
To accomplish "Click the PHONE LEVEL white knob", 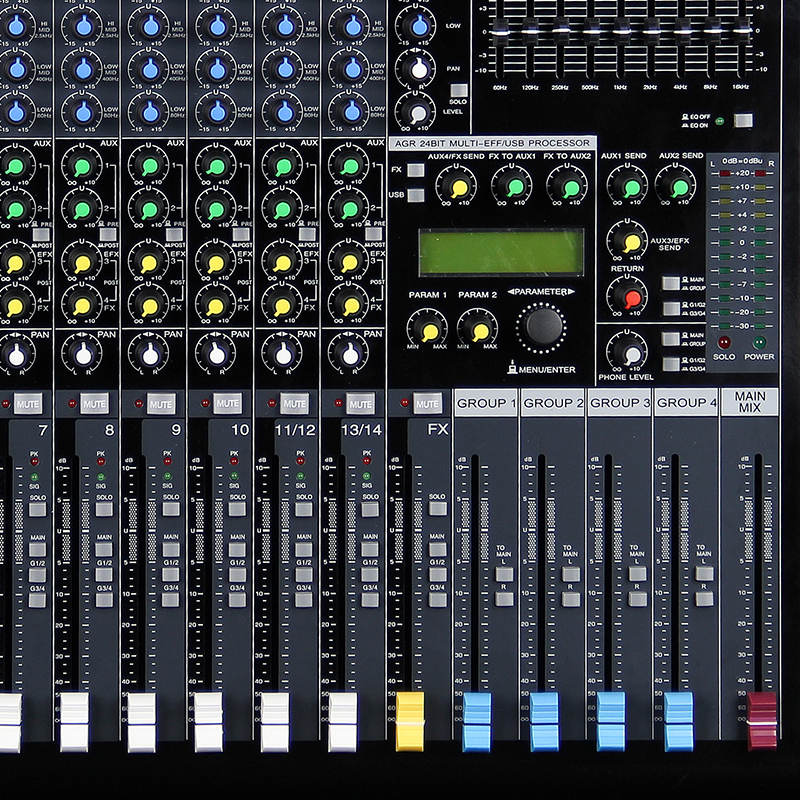I will (x=629, y=352).
